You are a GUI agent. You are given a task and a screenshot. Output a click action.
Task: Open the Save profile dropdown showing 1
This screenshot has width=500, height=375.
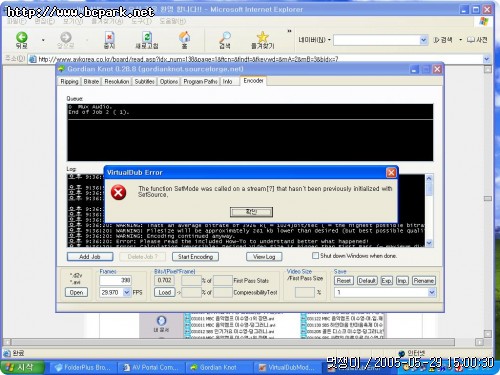tap(432, 292)
